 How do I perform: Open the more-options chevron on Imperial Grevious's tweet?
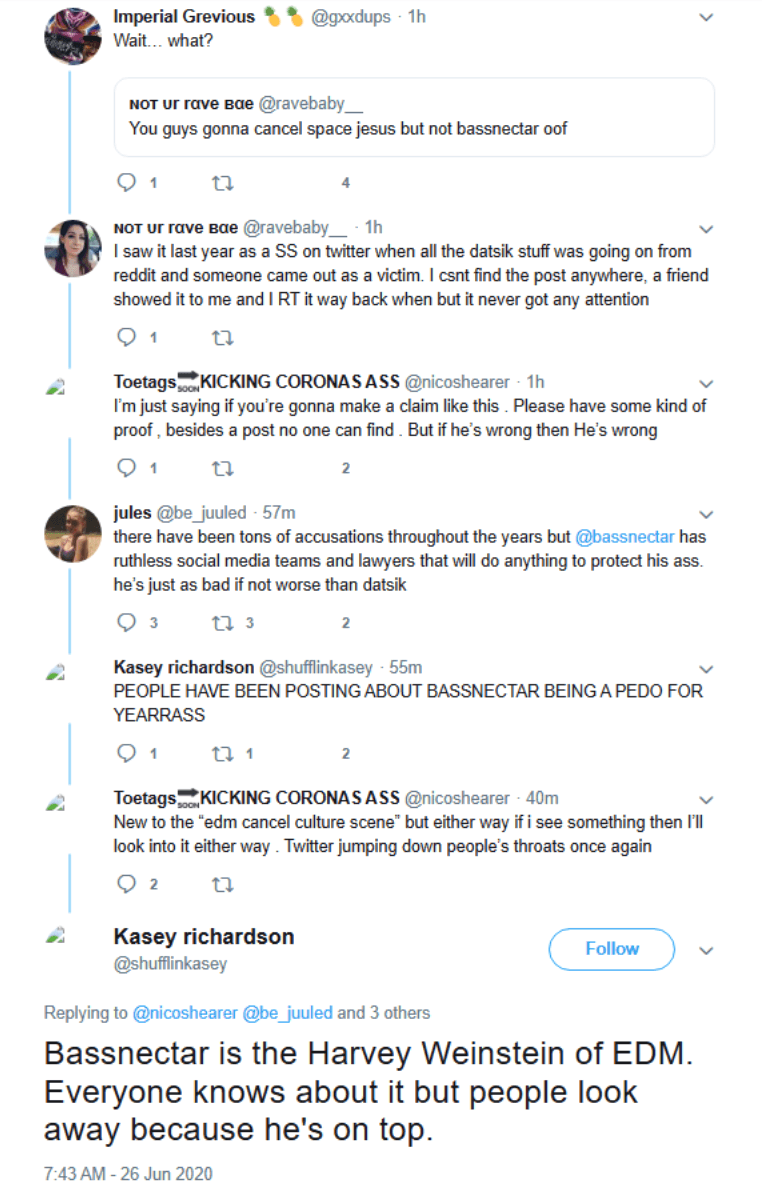pos(706,18)
